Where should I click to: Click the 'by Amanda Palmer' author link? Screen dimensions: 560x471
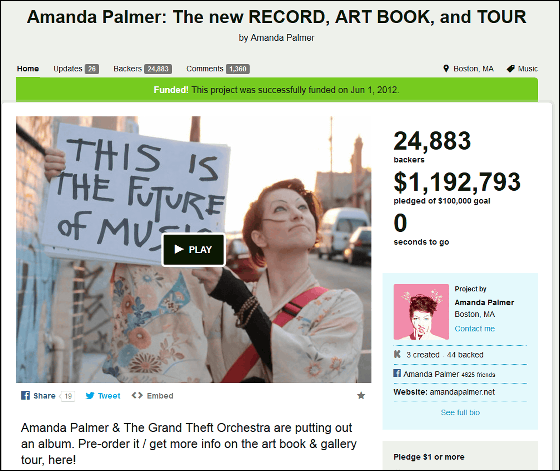tap(282, 38)
